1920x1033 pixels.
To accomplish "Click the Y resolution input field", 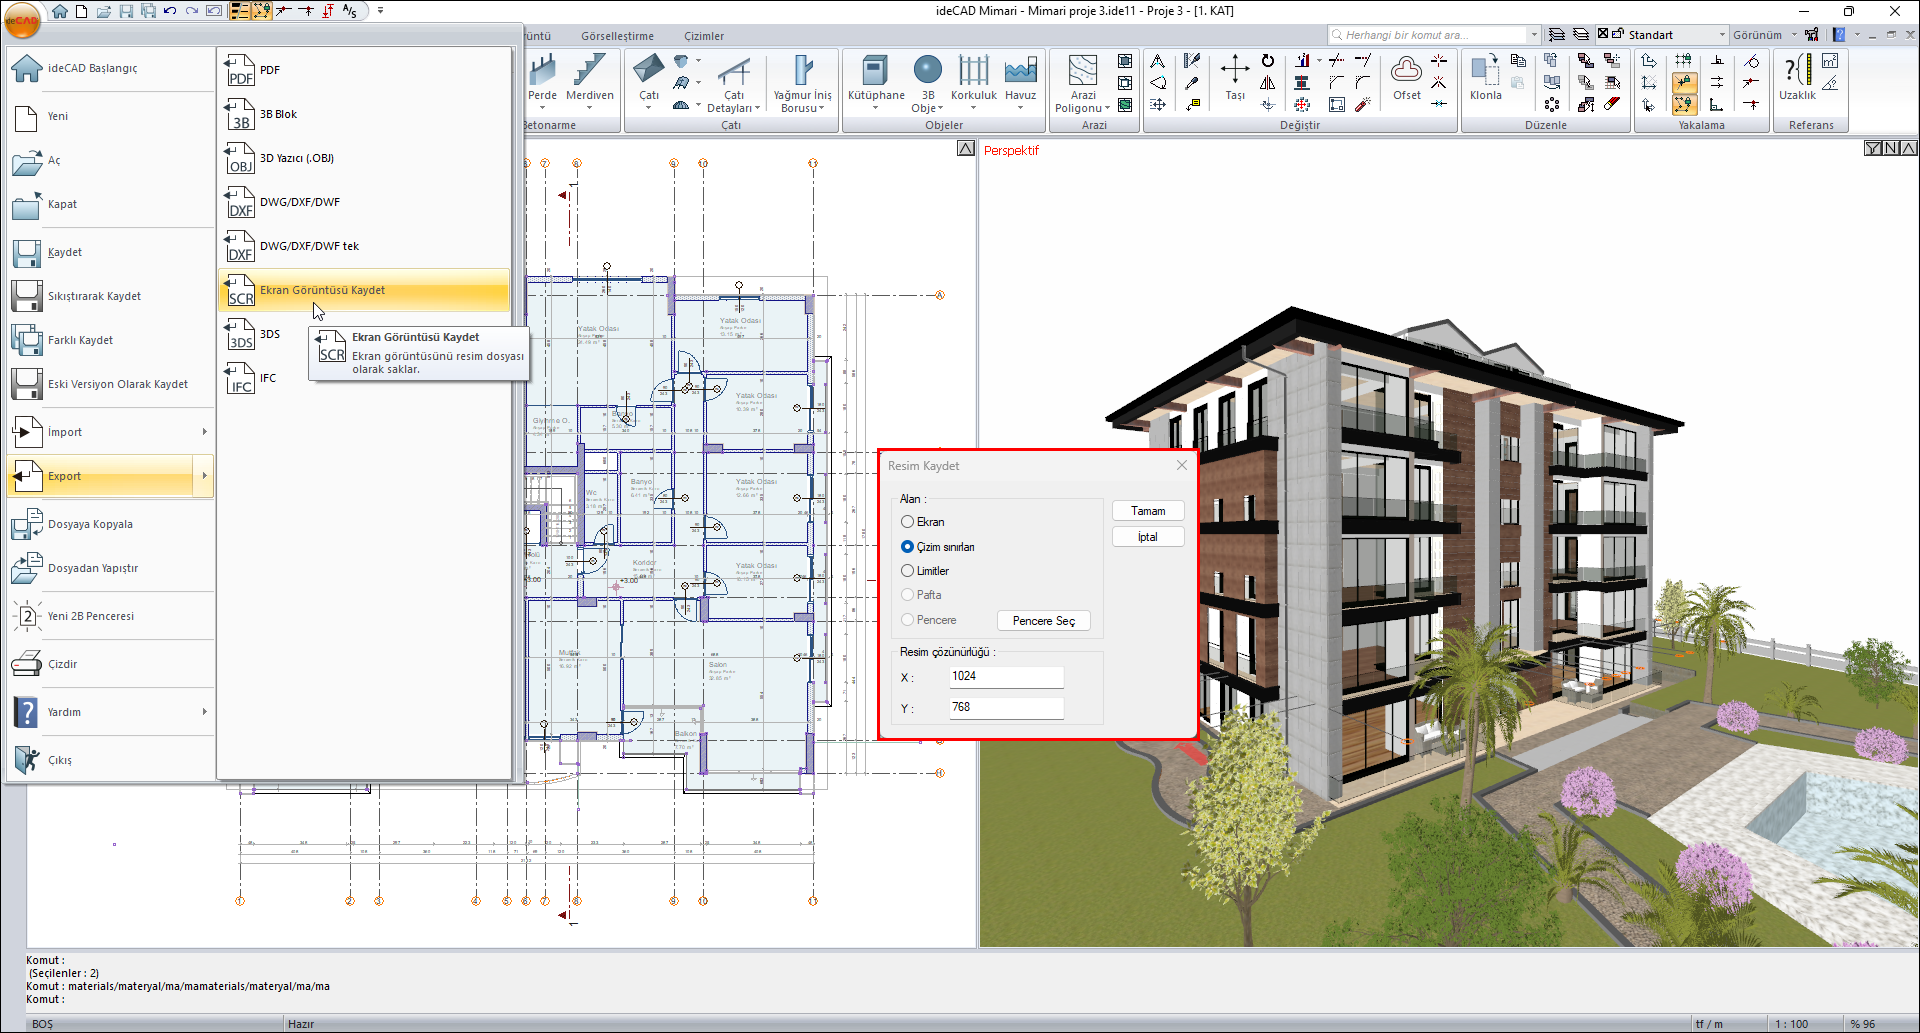I will coord(1006,708).
